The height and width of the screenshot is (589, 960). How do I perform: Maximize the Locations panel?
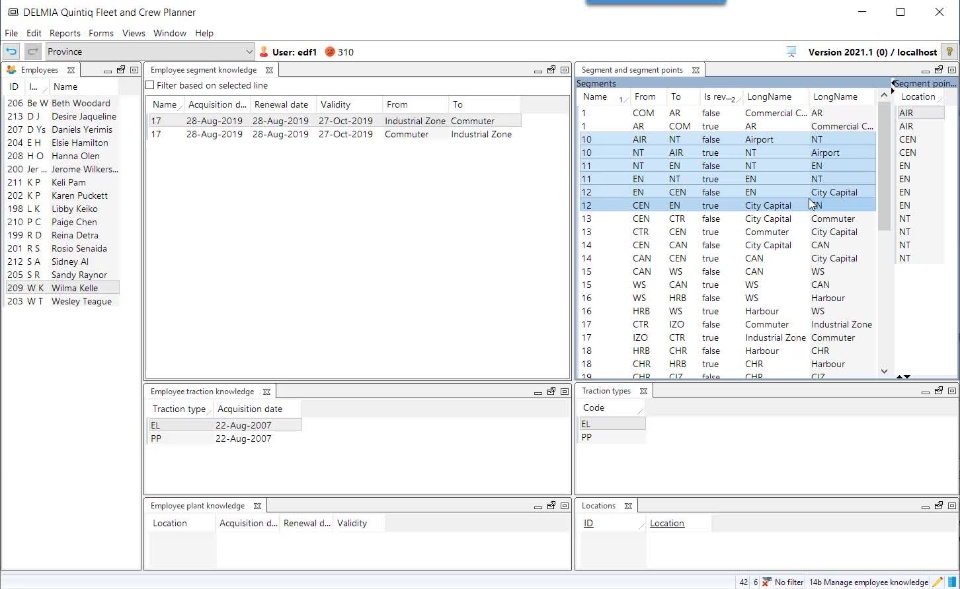952,506
